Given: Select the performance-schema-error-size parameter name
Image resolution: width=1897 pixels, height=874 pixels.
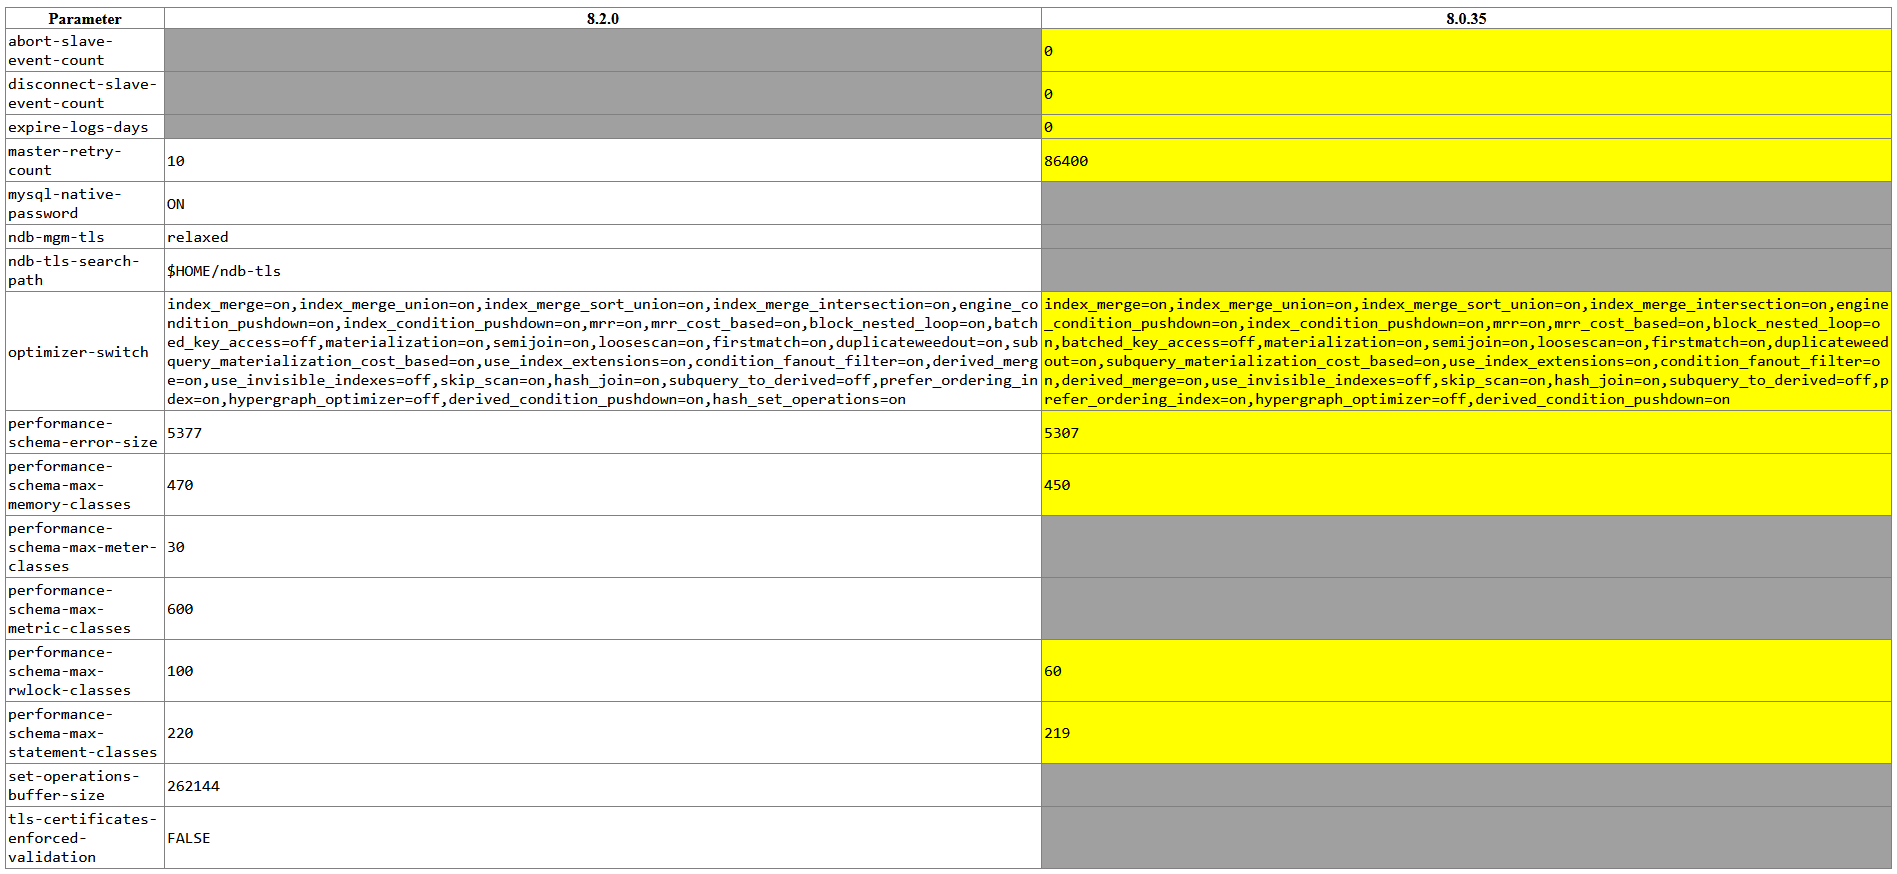Looking at the screenshot, I should click(83, 432).
